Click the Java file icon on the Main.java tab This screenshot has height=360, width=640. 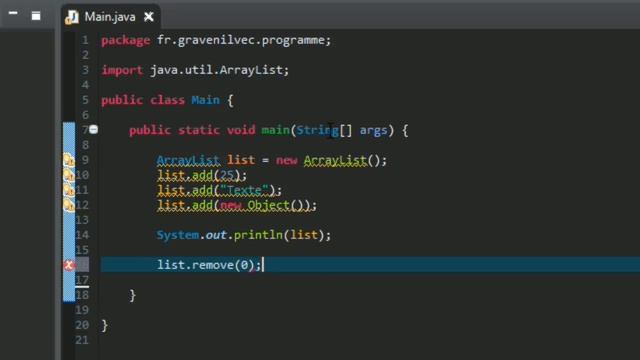tap(72, 17)
